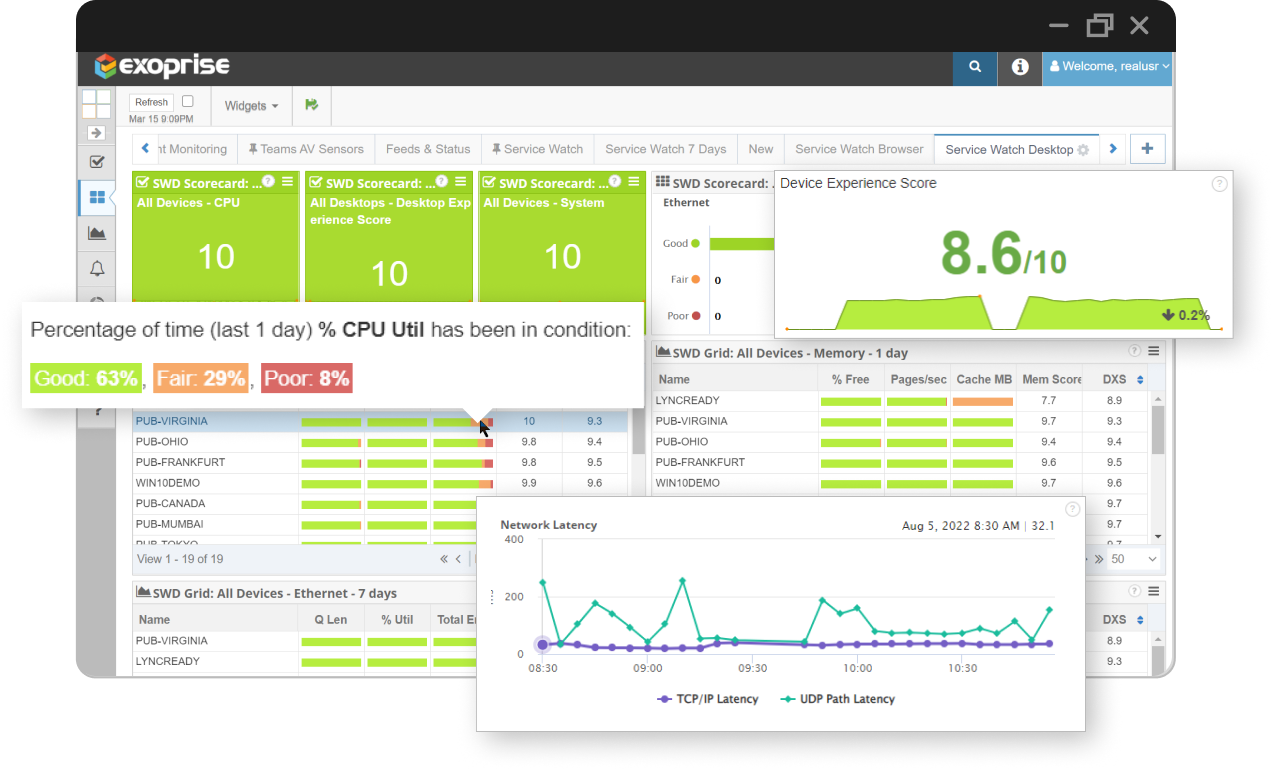Sort Memory grid by DXS column arrows
The width and height of the screenshot is (1272, 770).
click(x=1140, y=380)
